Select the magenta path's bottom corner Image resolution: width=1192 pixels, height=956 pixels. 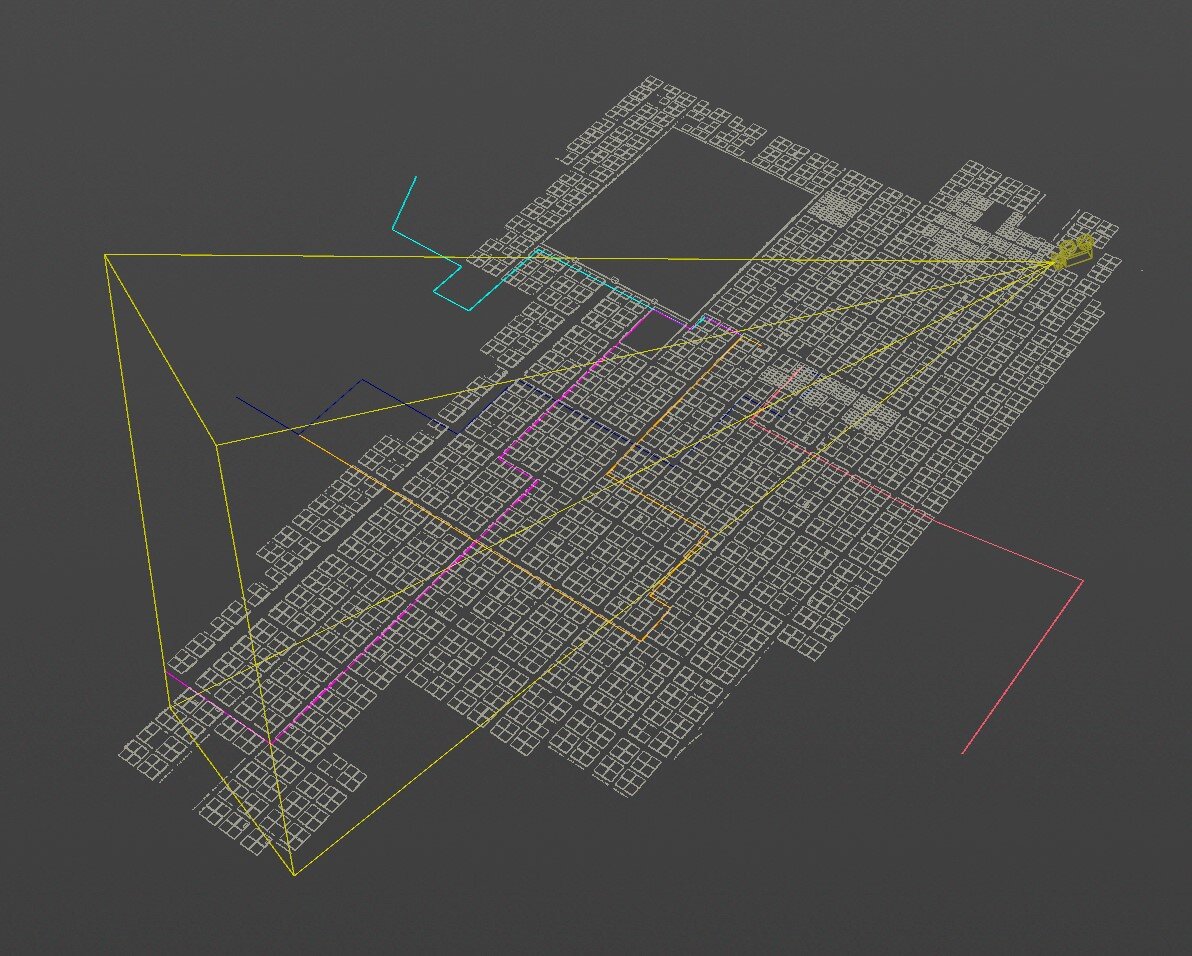(270, 744)
